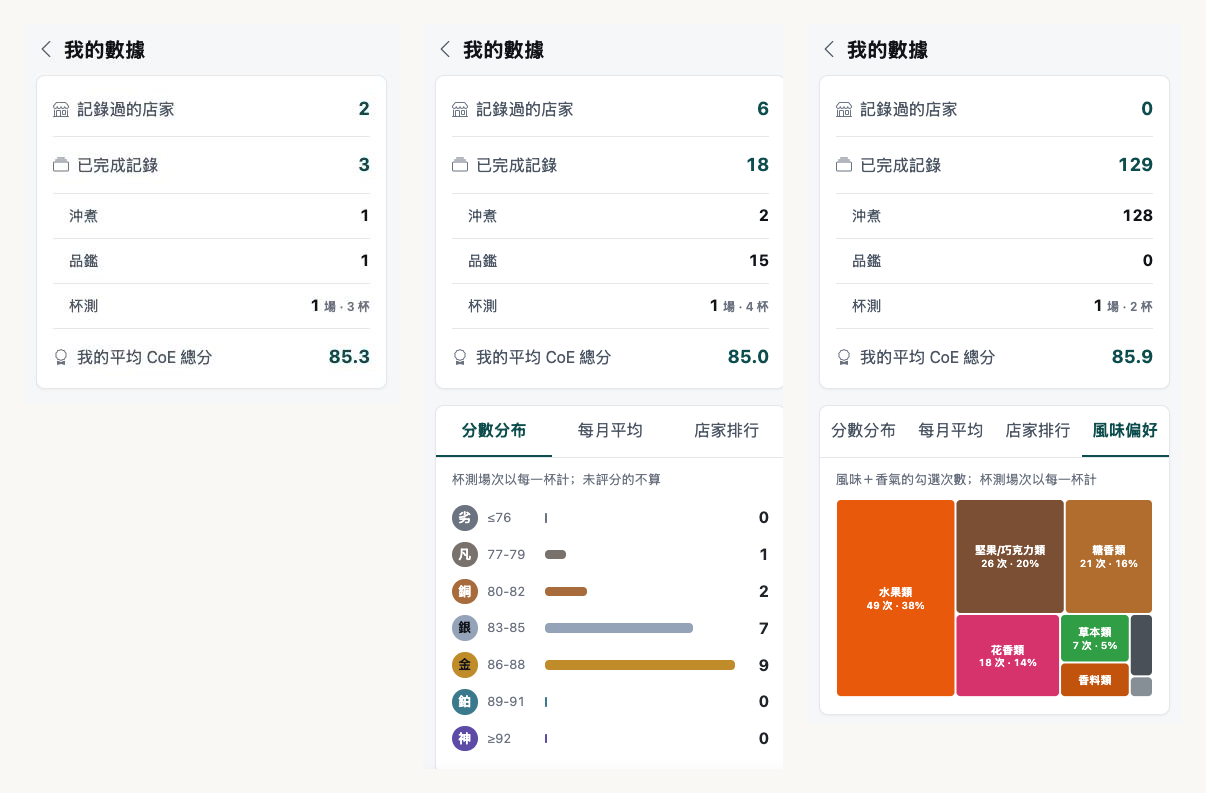Viewport: 1206px width, 793px height.
Task: Open 店家排行 tab in the 129-records panel
Action: (1038, 431)
